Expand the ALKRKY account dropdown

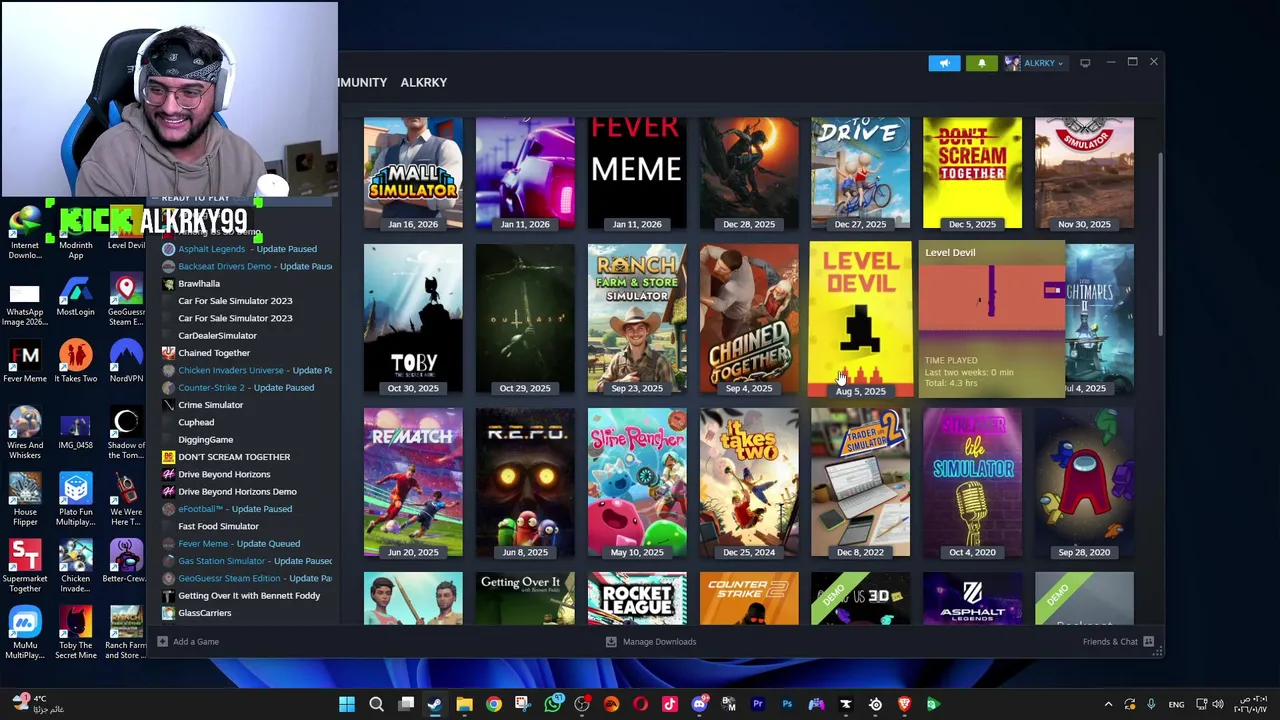point(1034,63)
